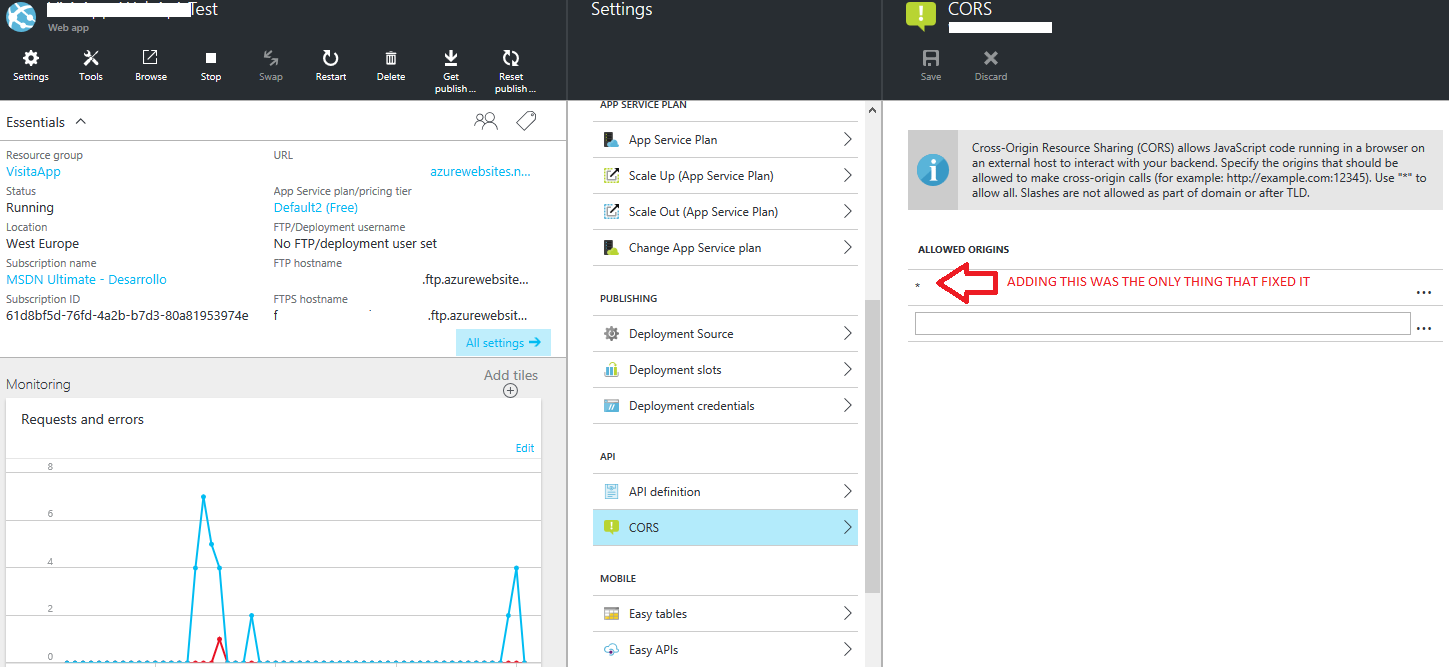
Task: Click the Change App Service plan icon
Action: pos(611,248)
